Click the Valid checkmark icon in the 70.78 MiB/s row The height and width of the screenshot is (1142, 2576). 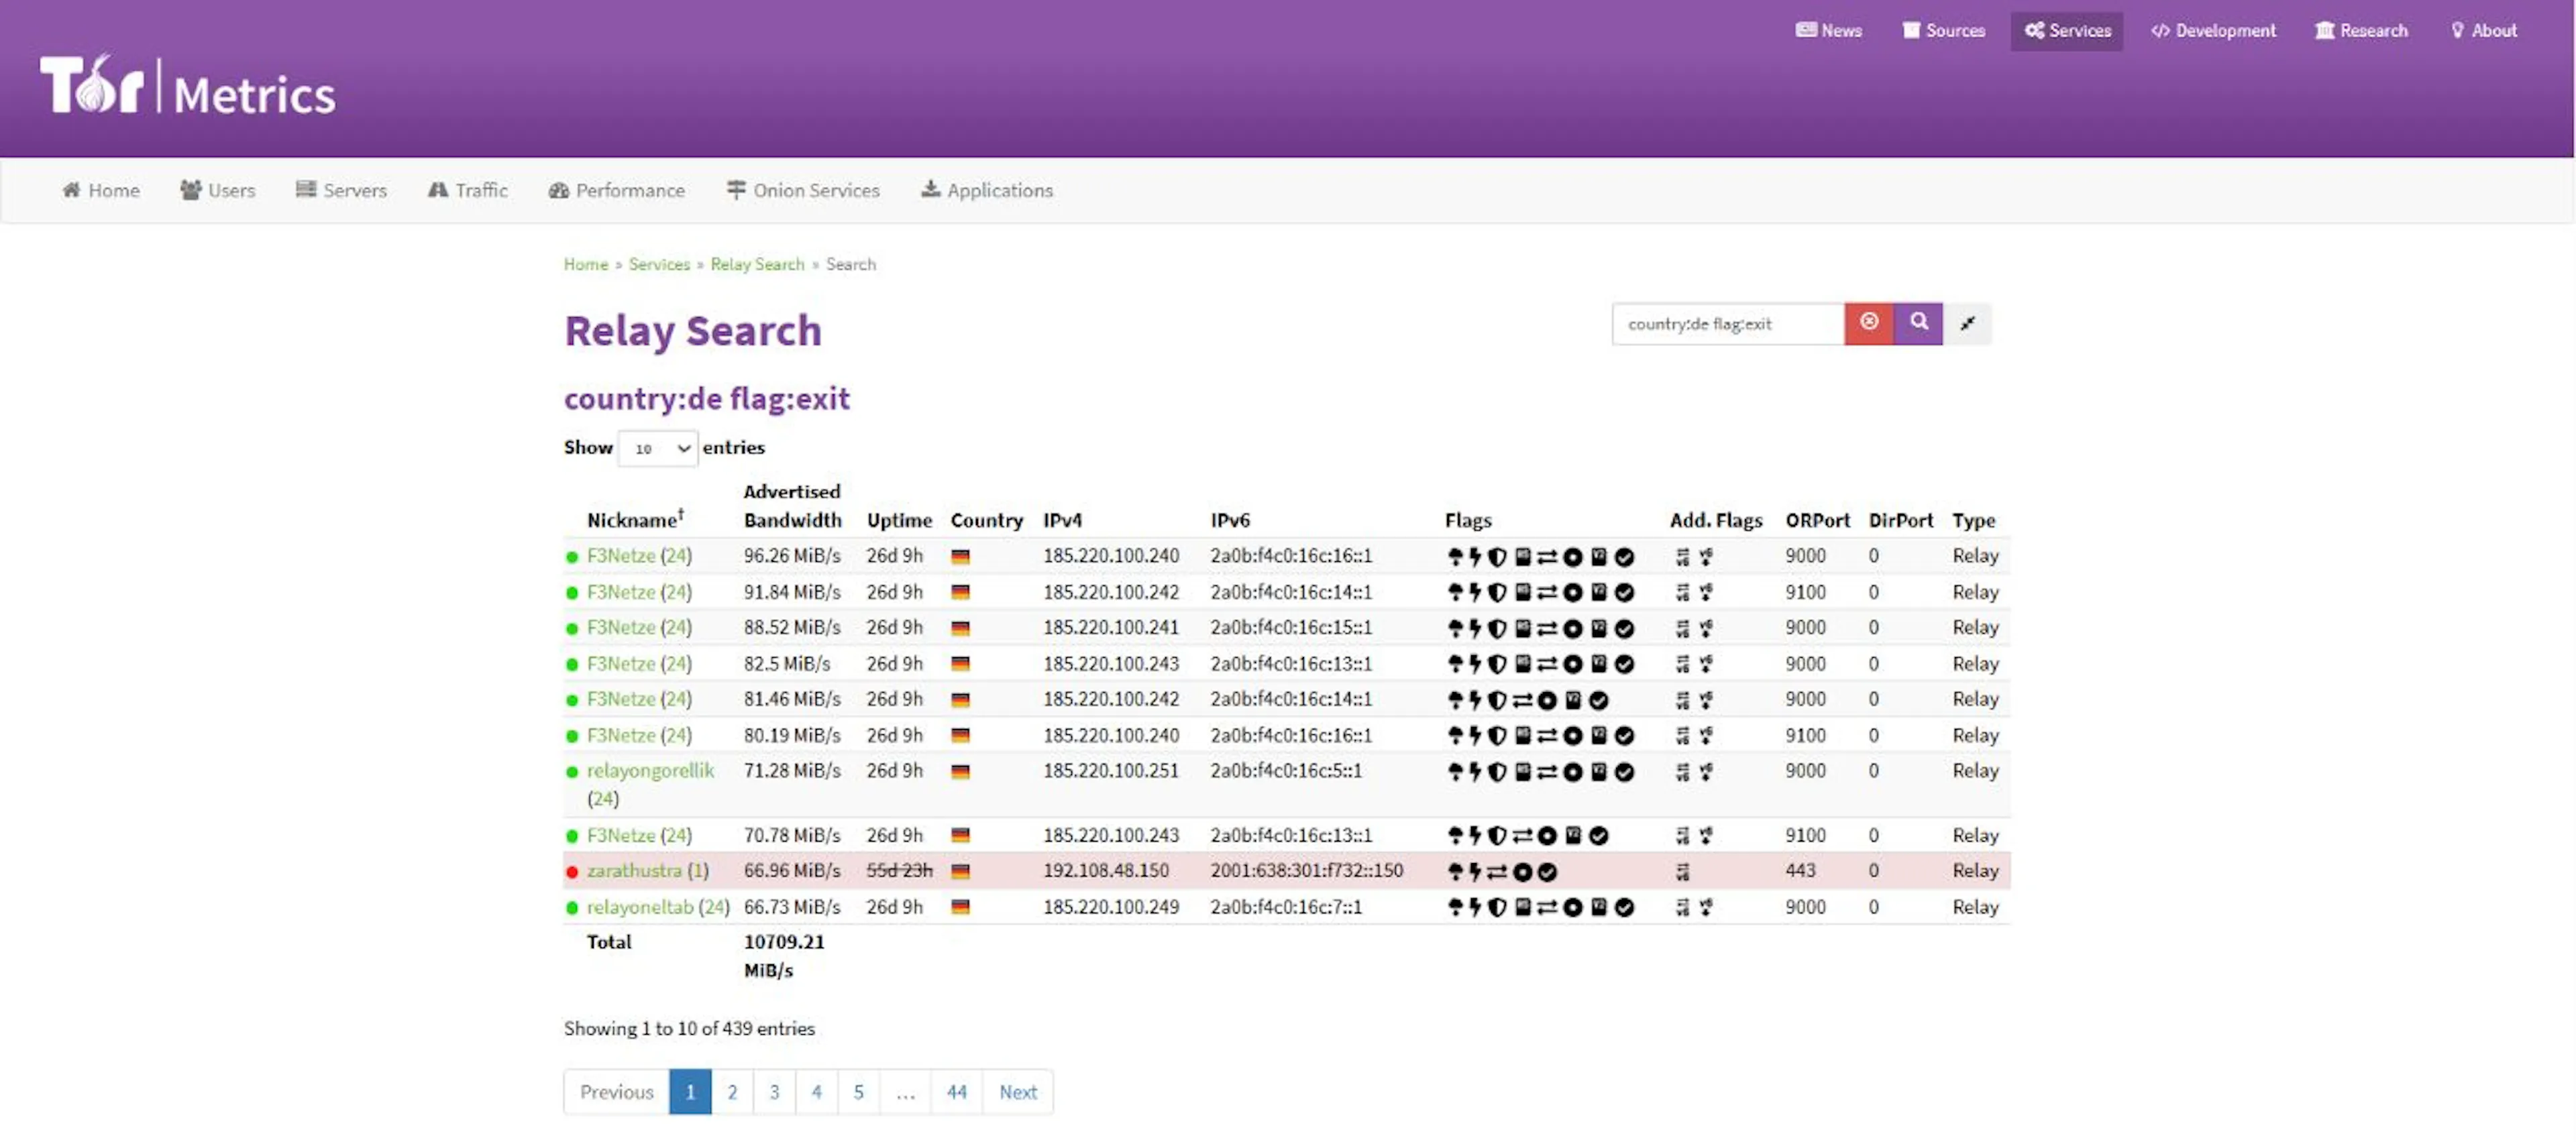[1599, 836]
